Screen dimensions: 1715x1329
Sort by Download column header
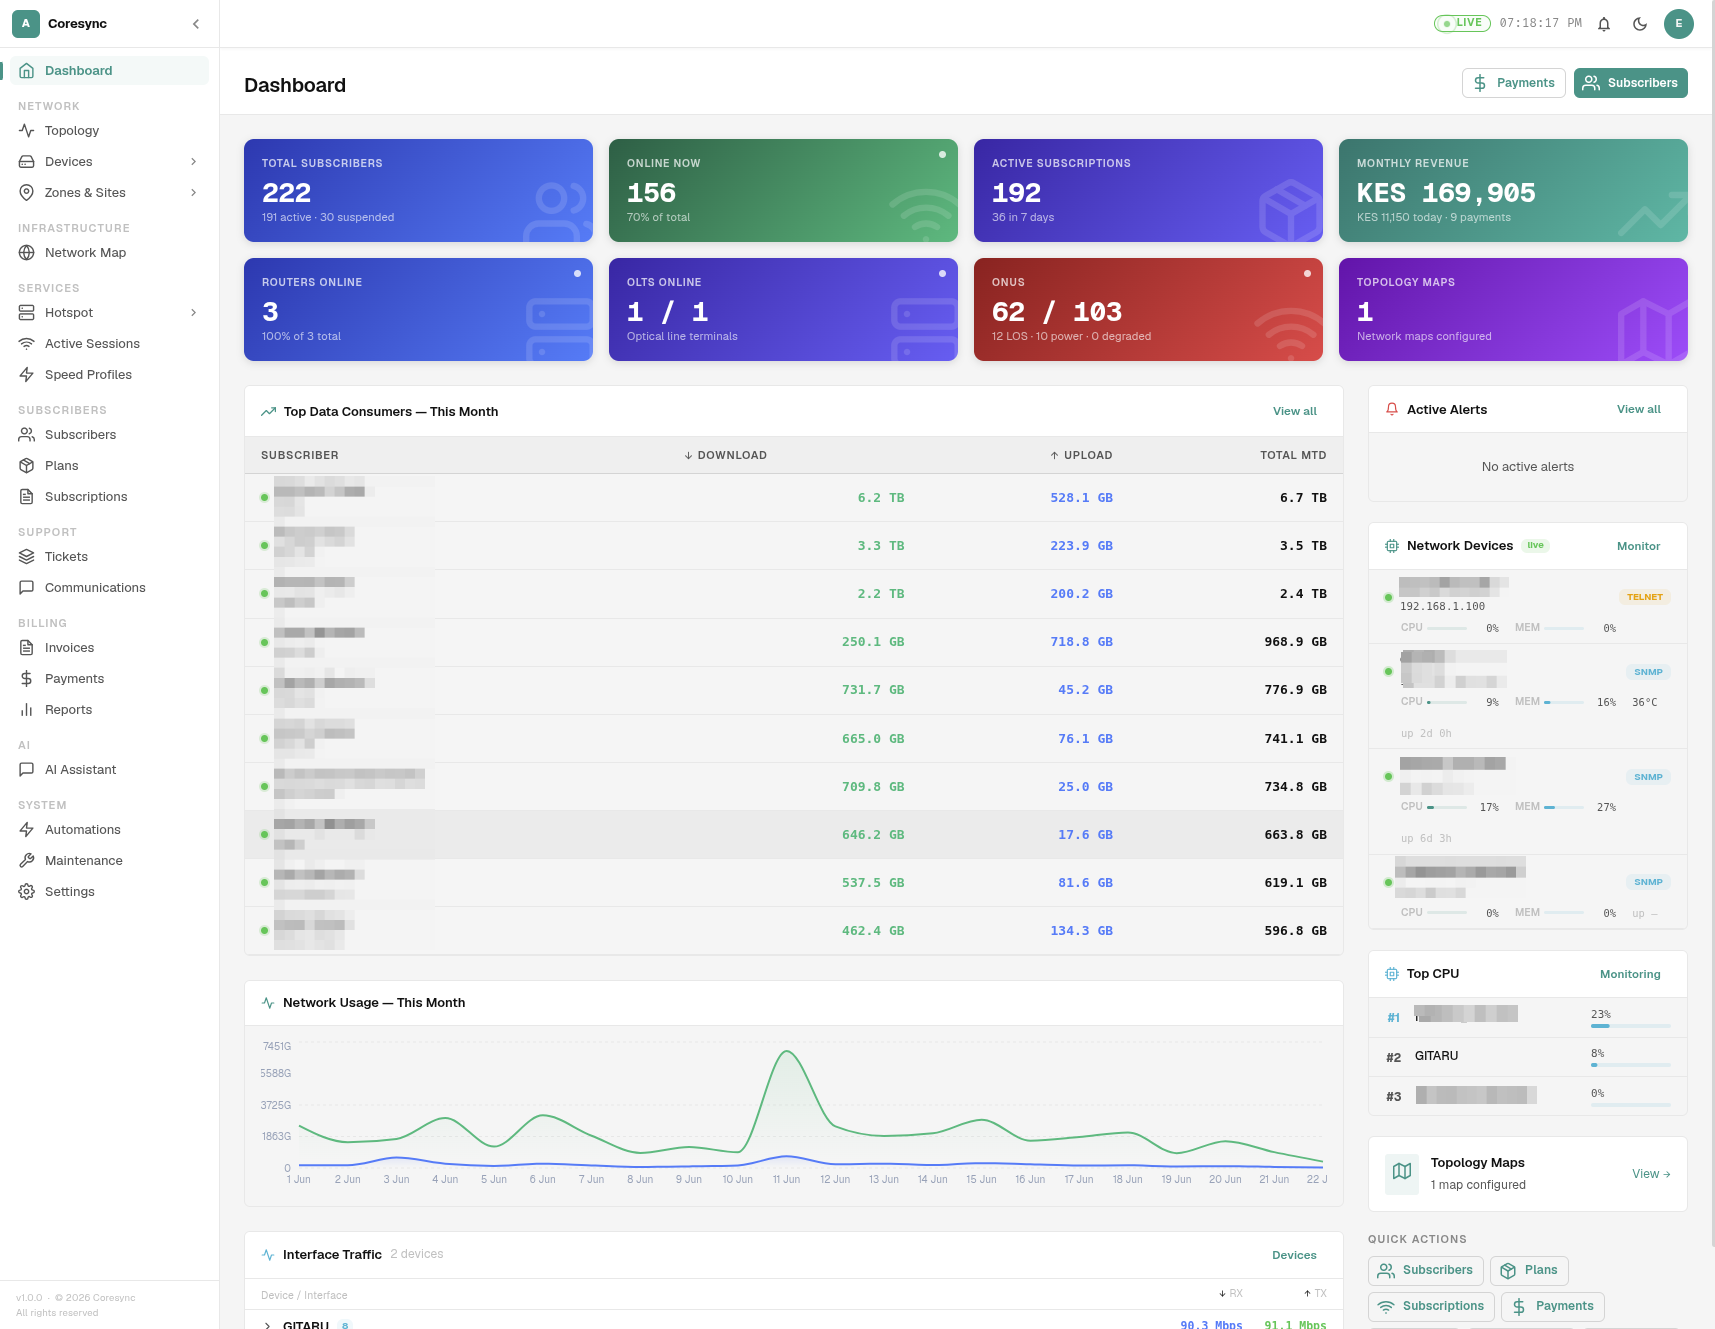725,456
